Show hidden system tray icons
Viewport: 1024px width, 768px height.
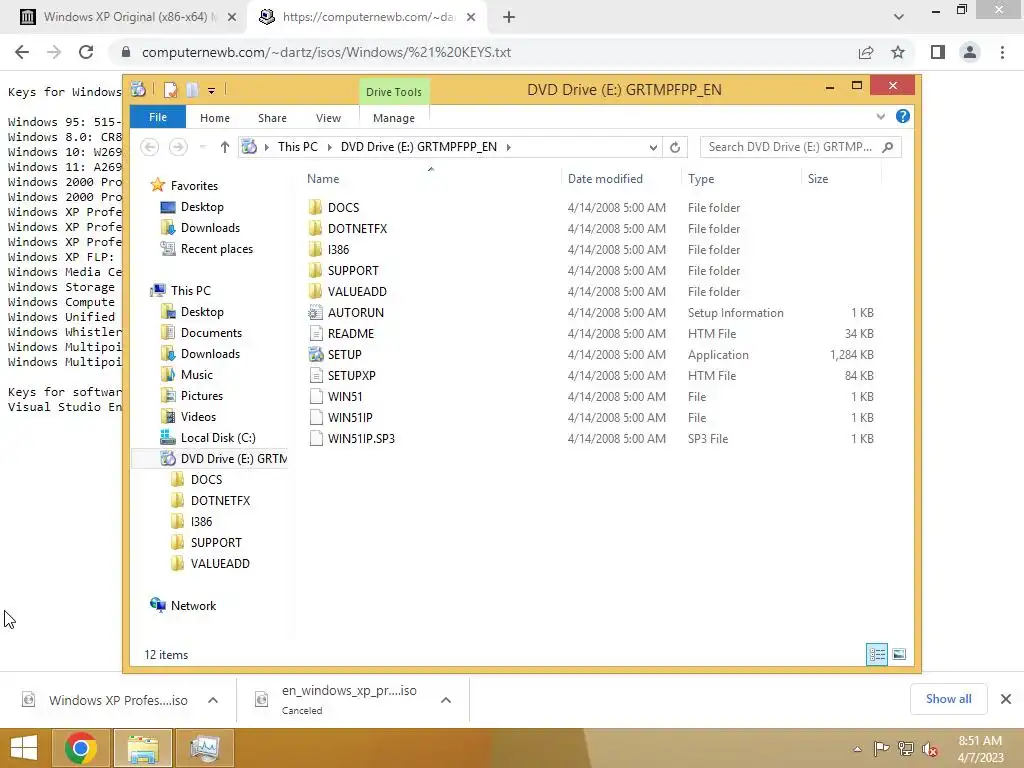(857, 749)
